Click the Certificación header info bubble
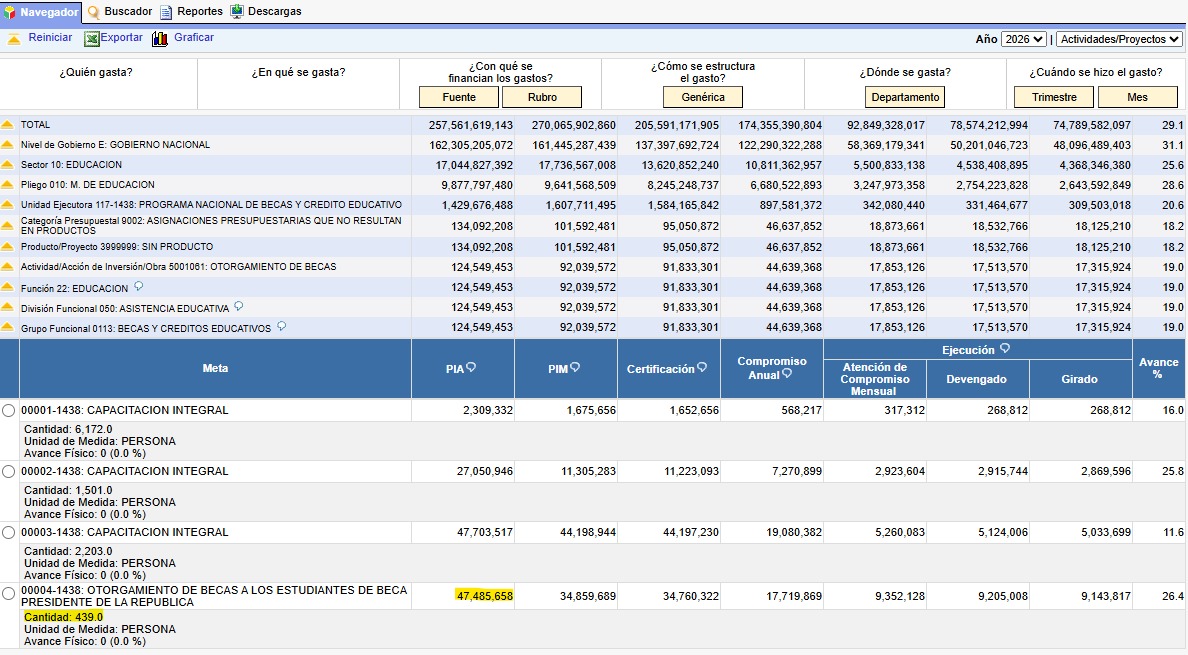Viewport: 1188px width, 655px height. [702, 367]
